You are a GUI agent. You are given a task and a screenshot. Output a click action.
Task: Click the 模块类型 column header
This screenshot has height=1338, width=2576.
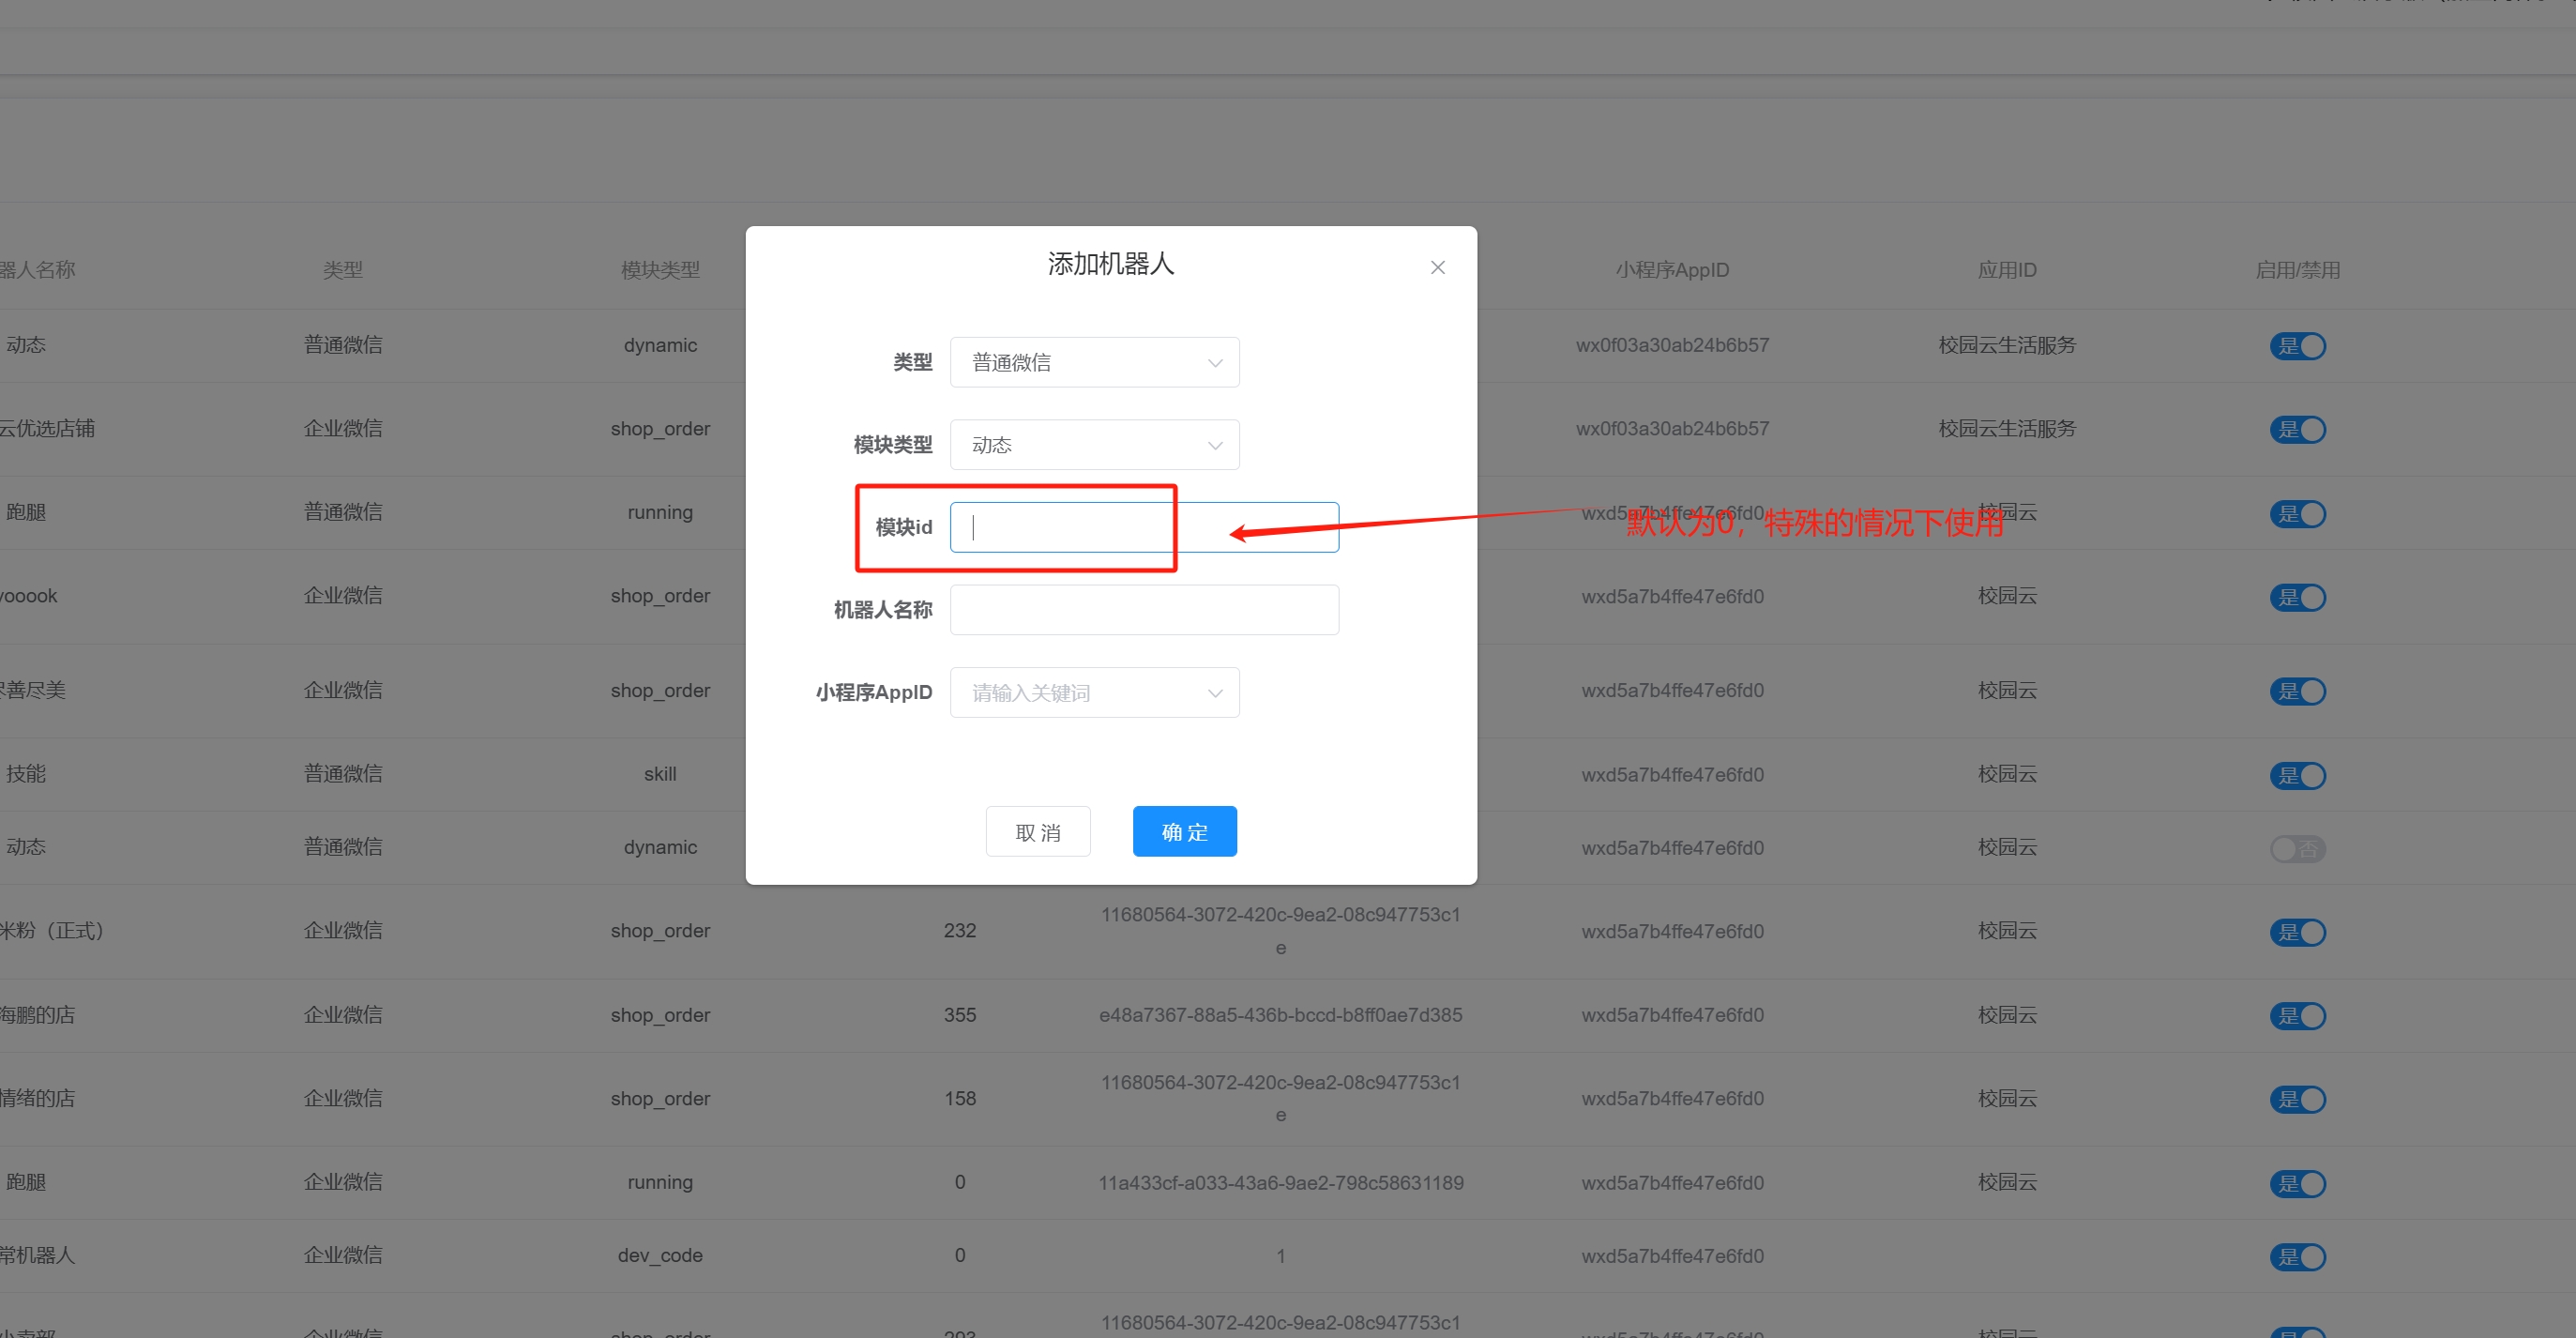[660, 270]
